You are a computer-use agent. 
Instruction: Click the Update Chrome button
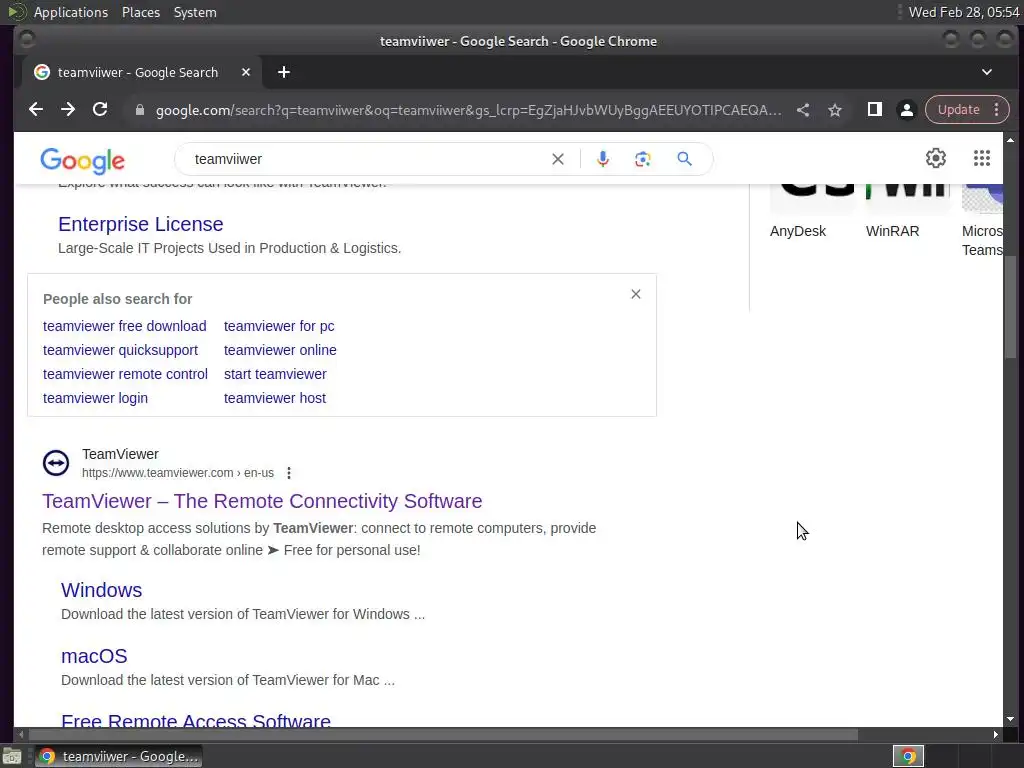point(958,110)
